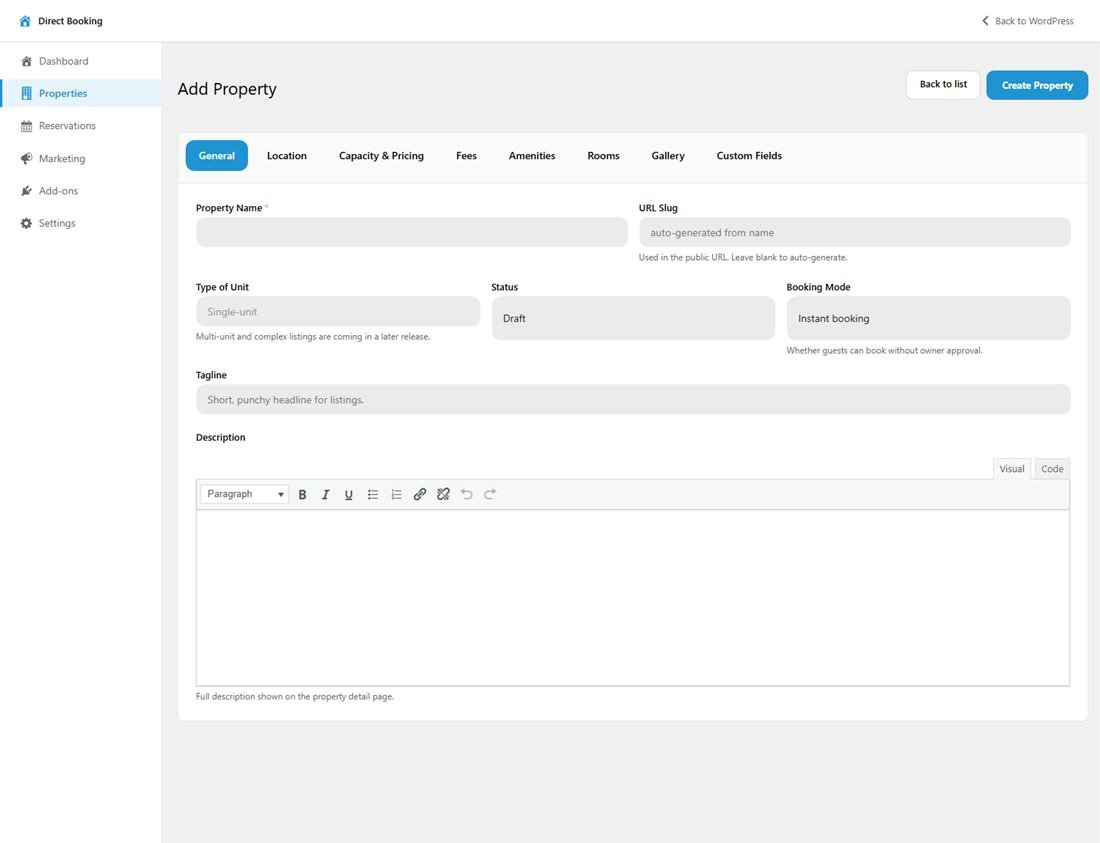Switch editor to Code mode
1100x843 pixels.
coord(1052,468)
